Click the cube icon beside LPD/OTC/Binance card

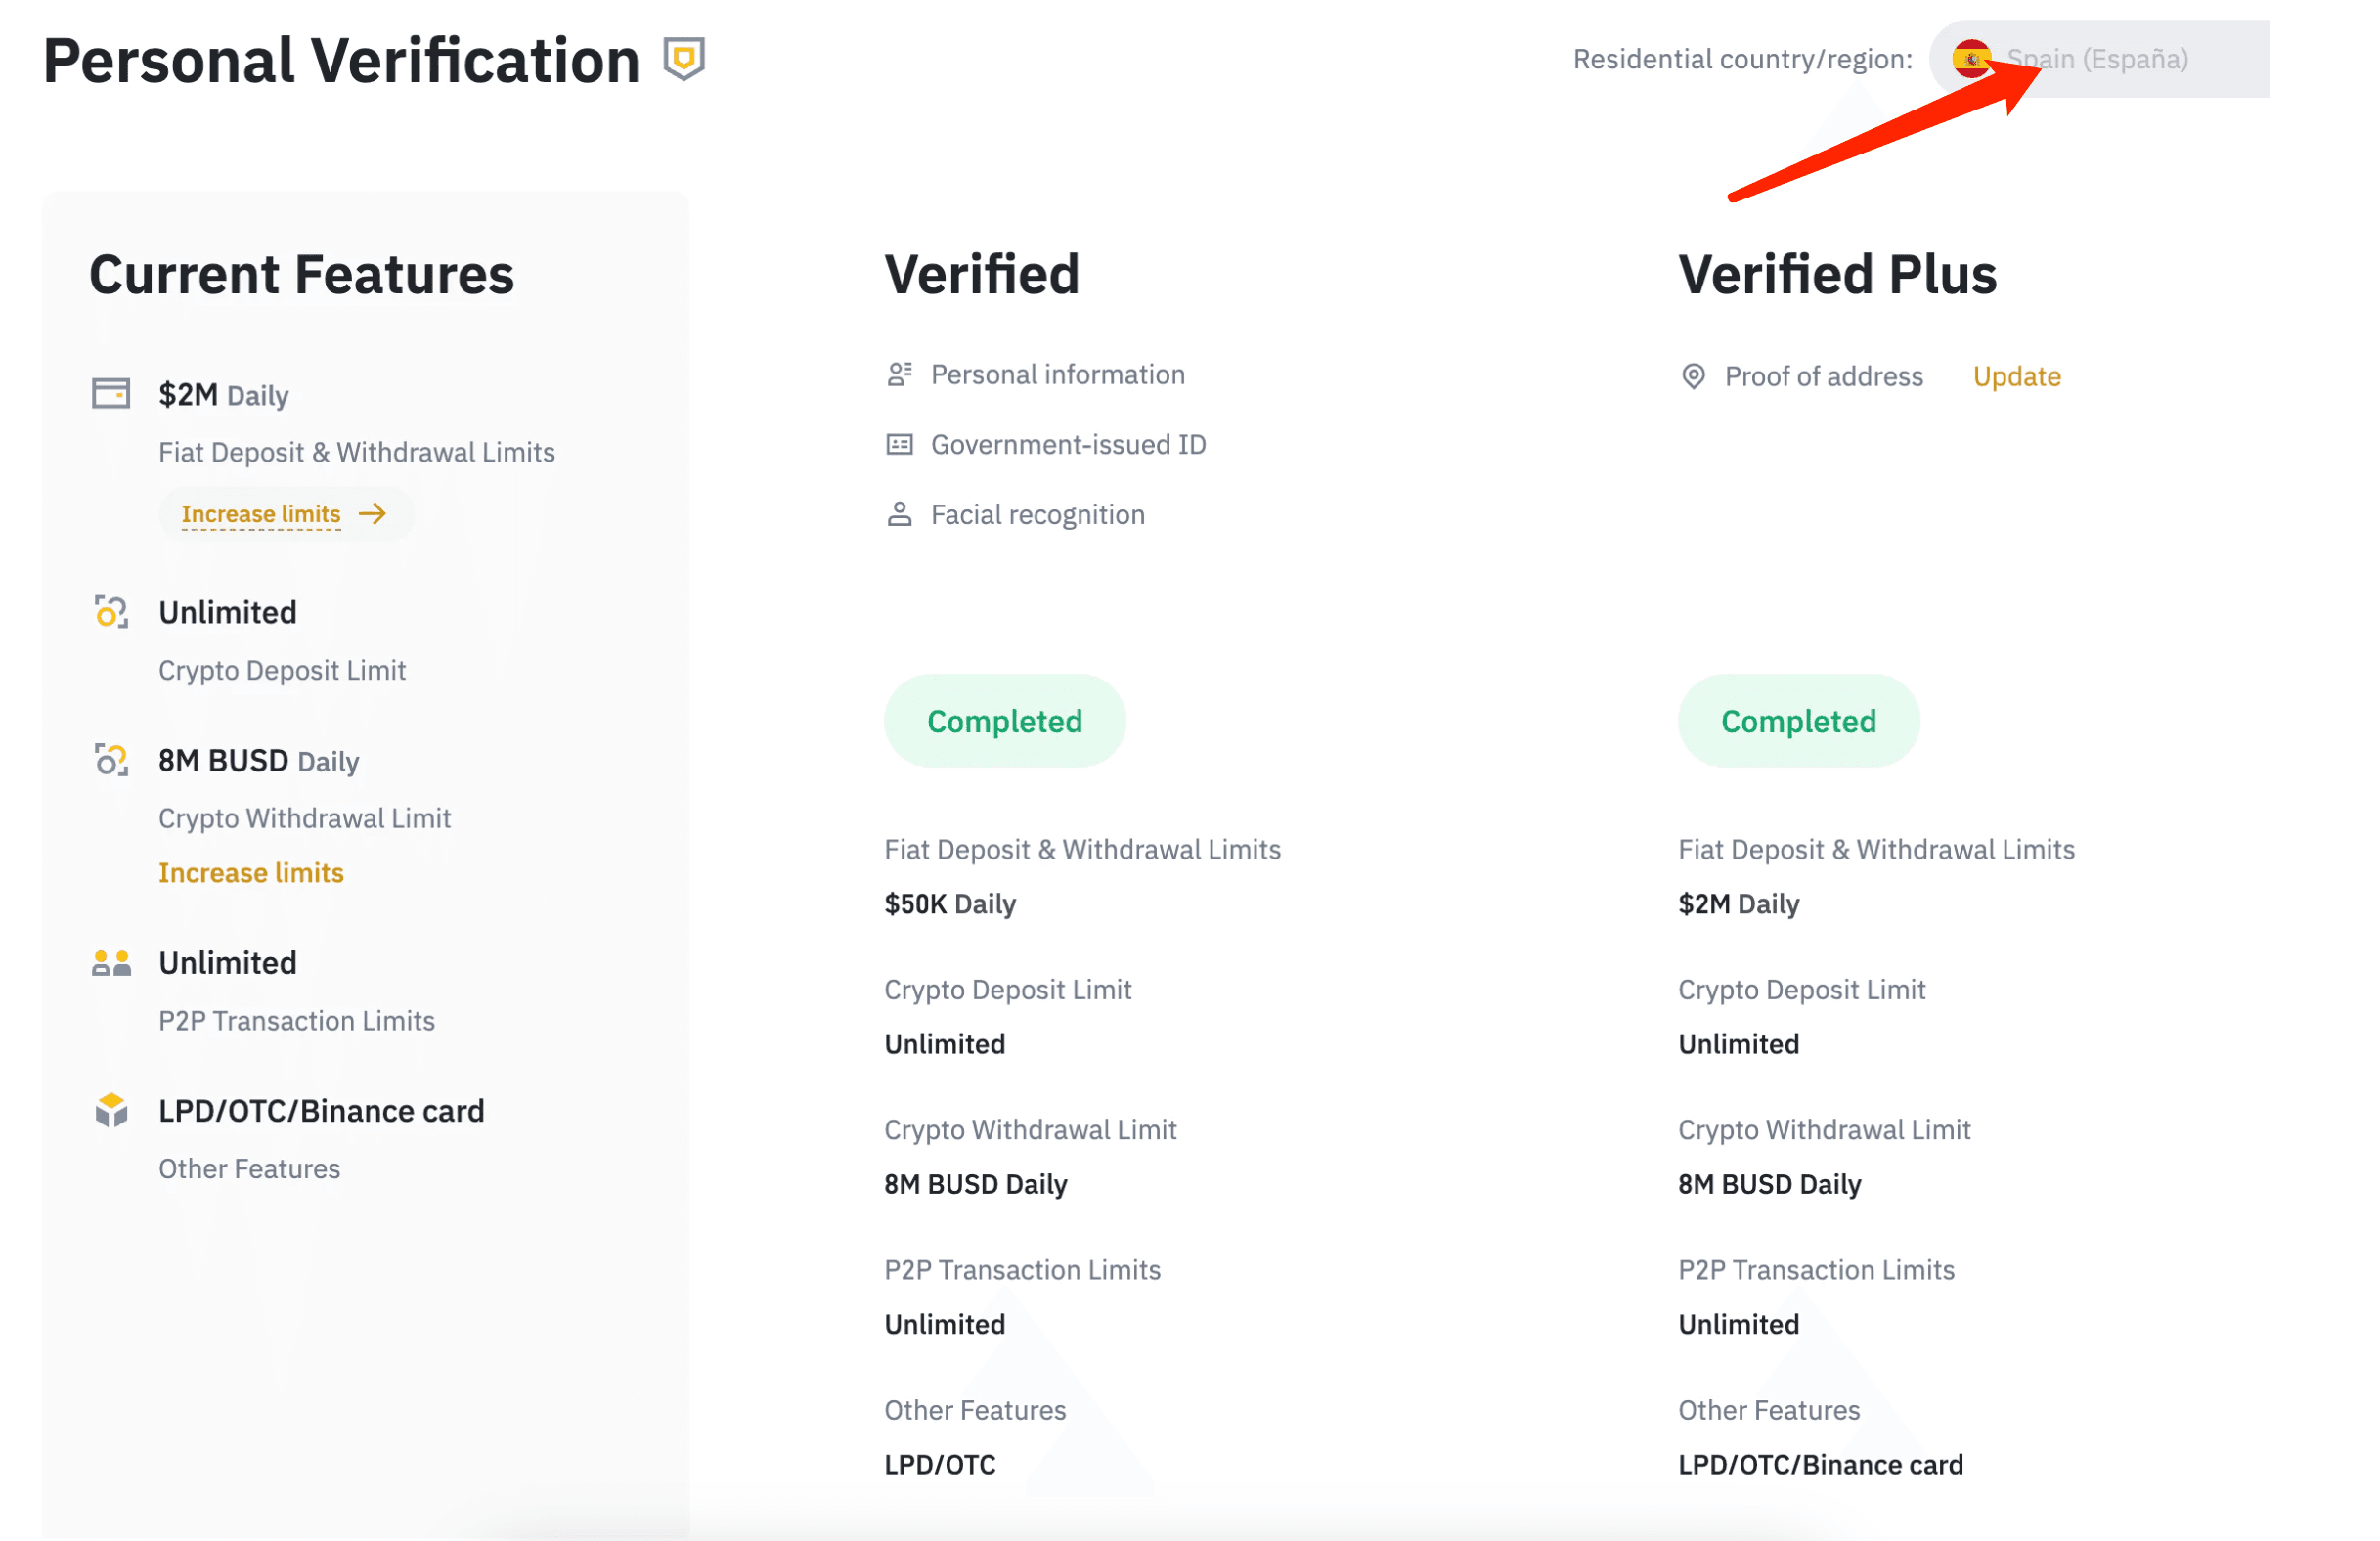tap(111, 1110)
